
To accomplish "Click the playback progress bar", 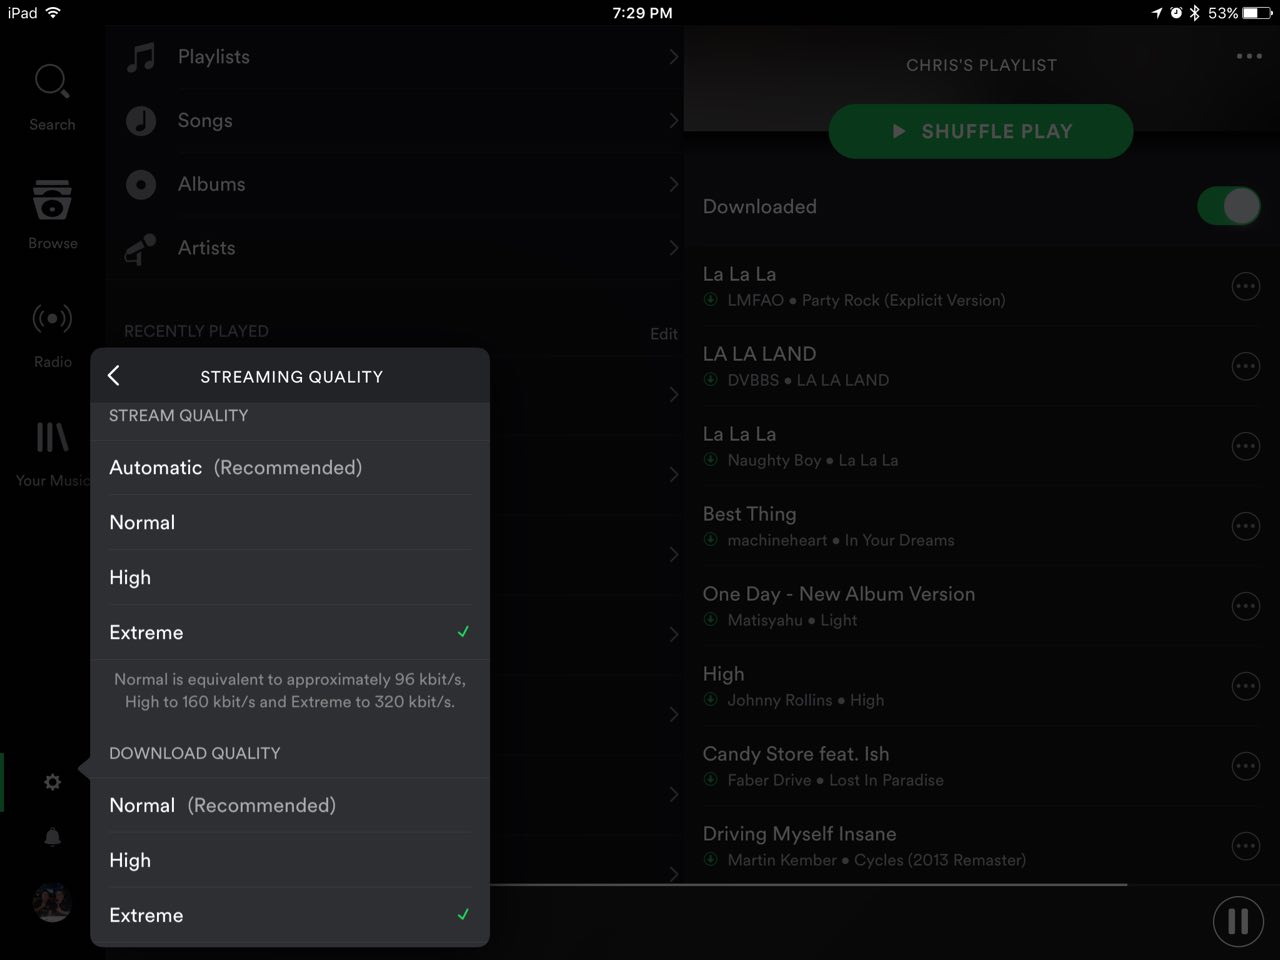I will click(x=808, y=885).
